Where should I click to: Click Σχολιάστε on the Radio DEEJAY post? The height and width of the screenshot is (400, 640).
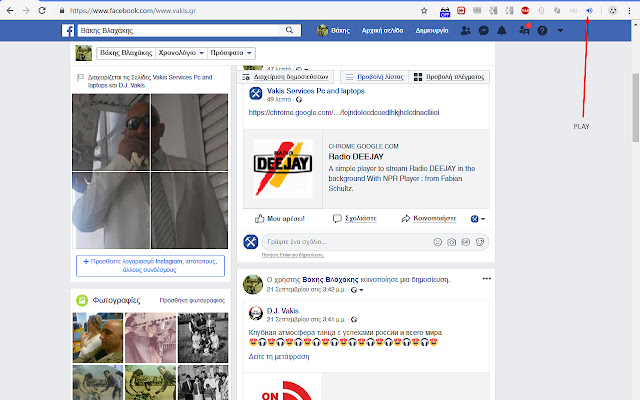click(354, 219)
